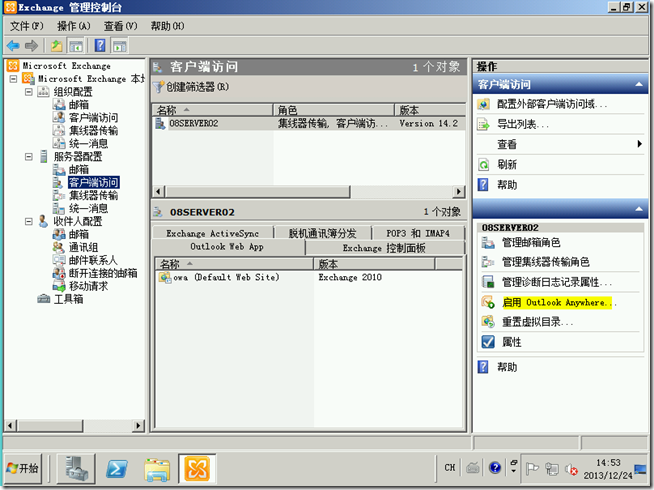Click server list scrollbar left arrow
Viewport: 654px width, 490px height.
(158, 191)
